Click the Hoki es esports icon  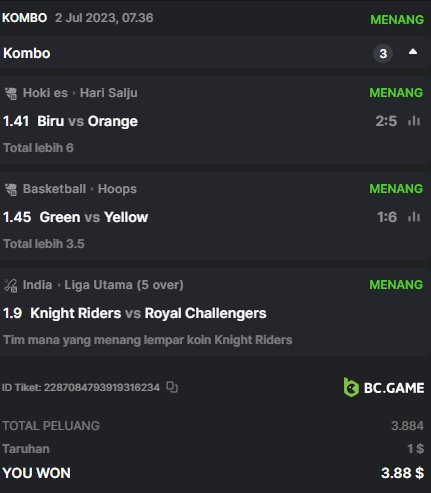[x=11, y=93]
